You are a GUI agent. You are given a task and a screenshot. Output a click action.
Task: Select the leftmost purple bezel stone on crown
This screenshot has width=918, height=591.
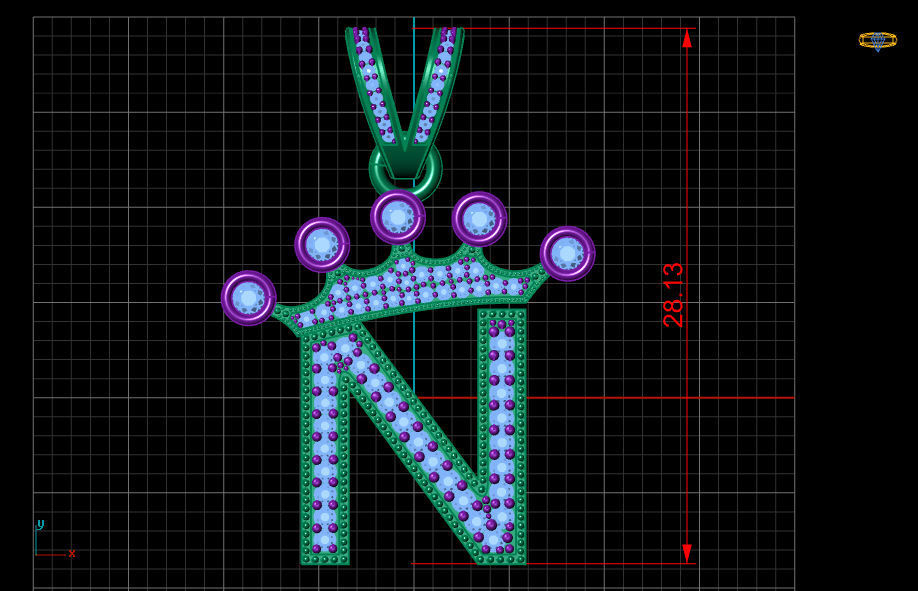[249, 298]
